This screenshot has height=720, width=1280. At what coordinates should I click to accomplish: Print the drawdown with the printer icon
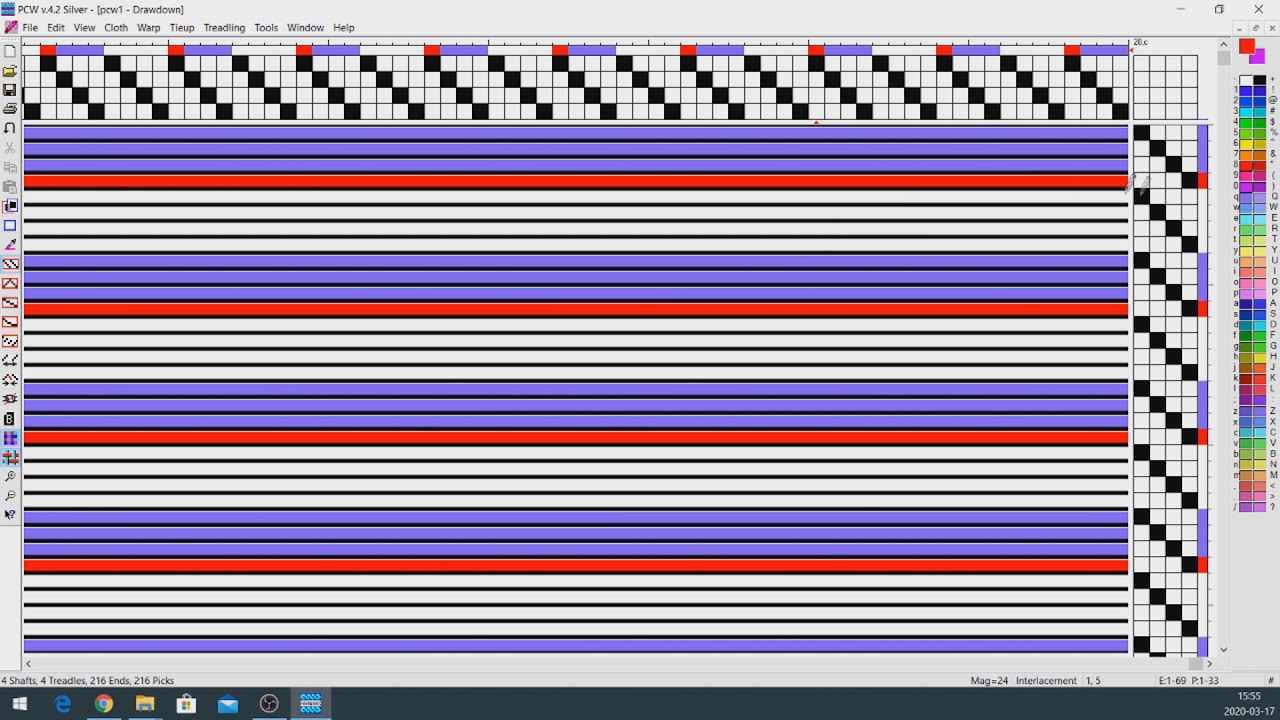[x=10, y=109]
